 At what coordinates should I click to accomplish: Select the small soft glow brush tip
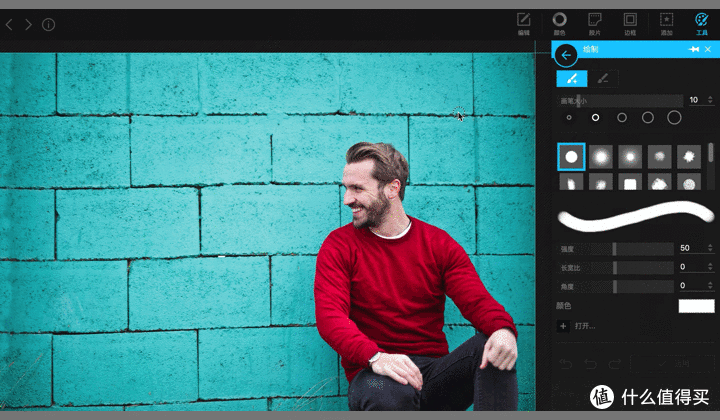[x=630, y=157]
